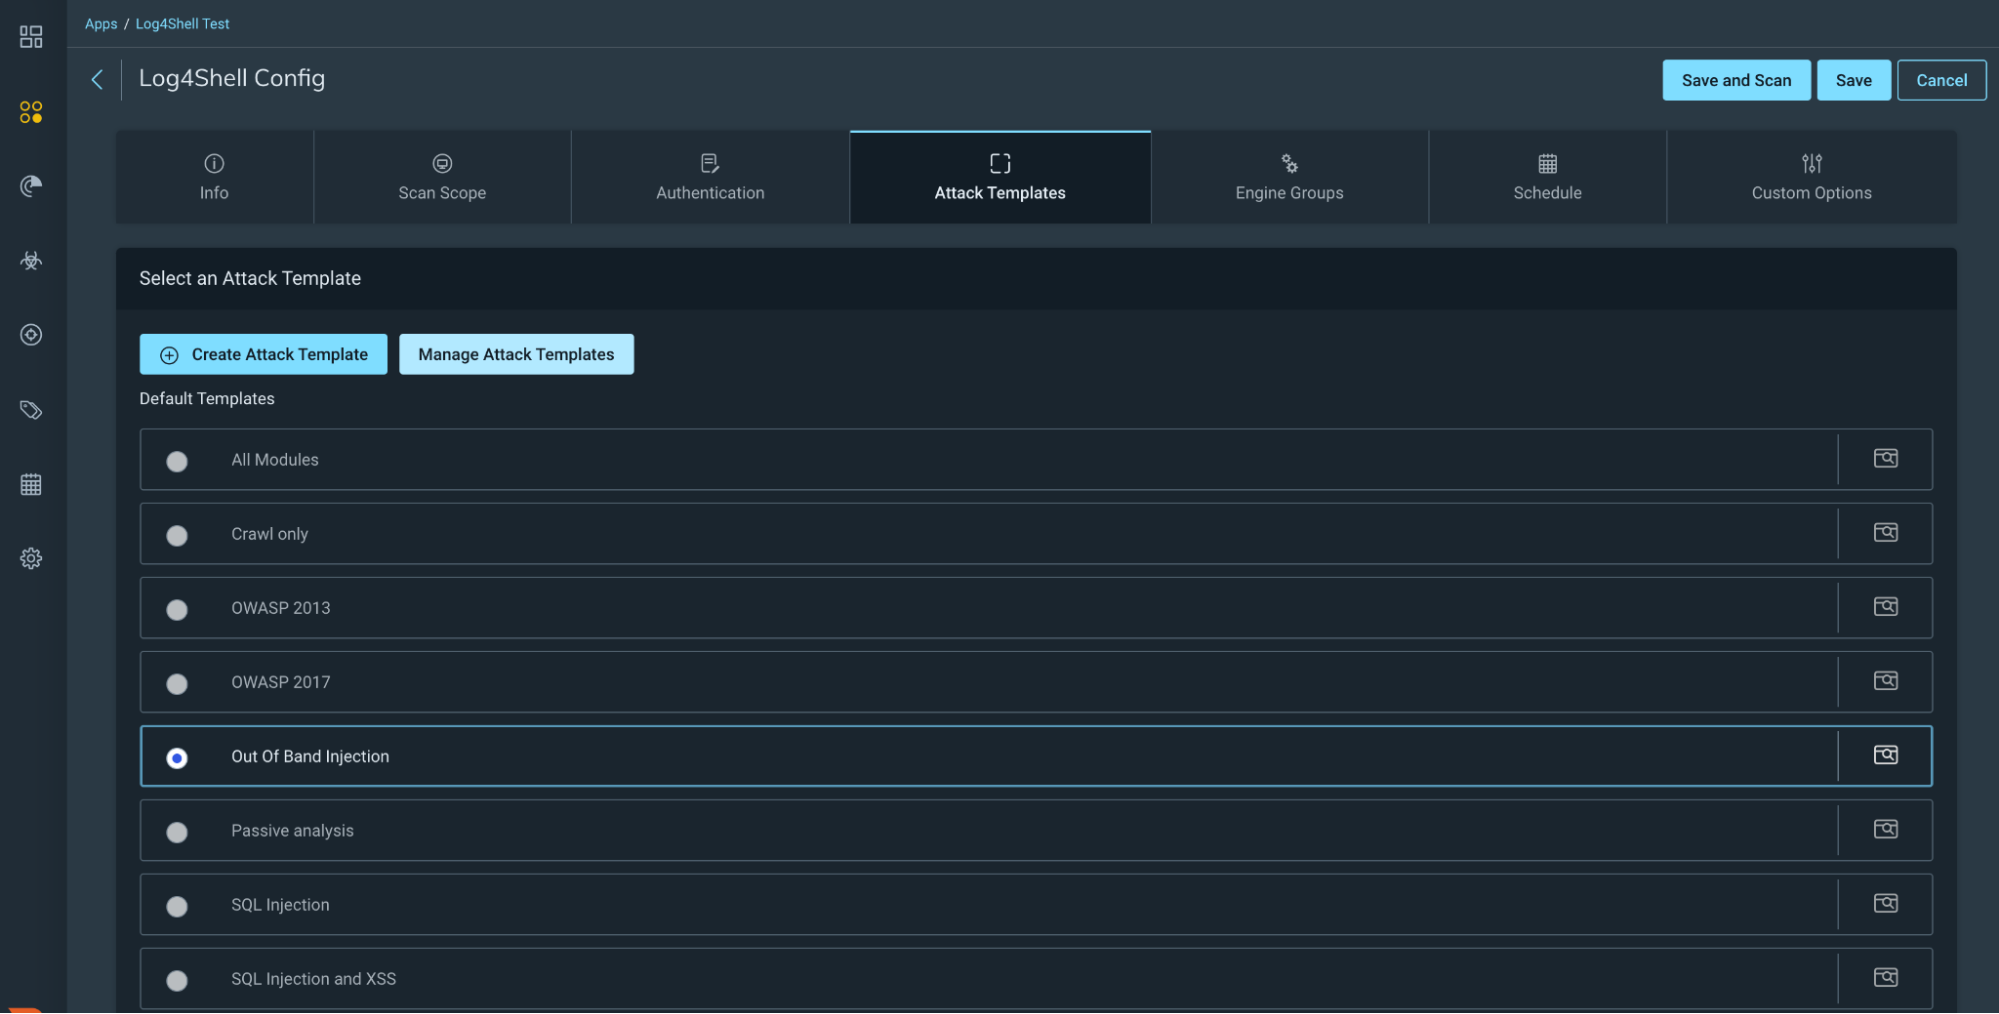Go to the Custom Options tab

tap(1811, 177)
